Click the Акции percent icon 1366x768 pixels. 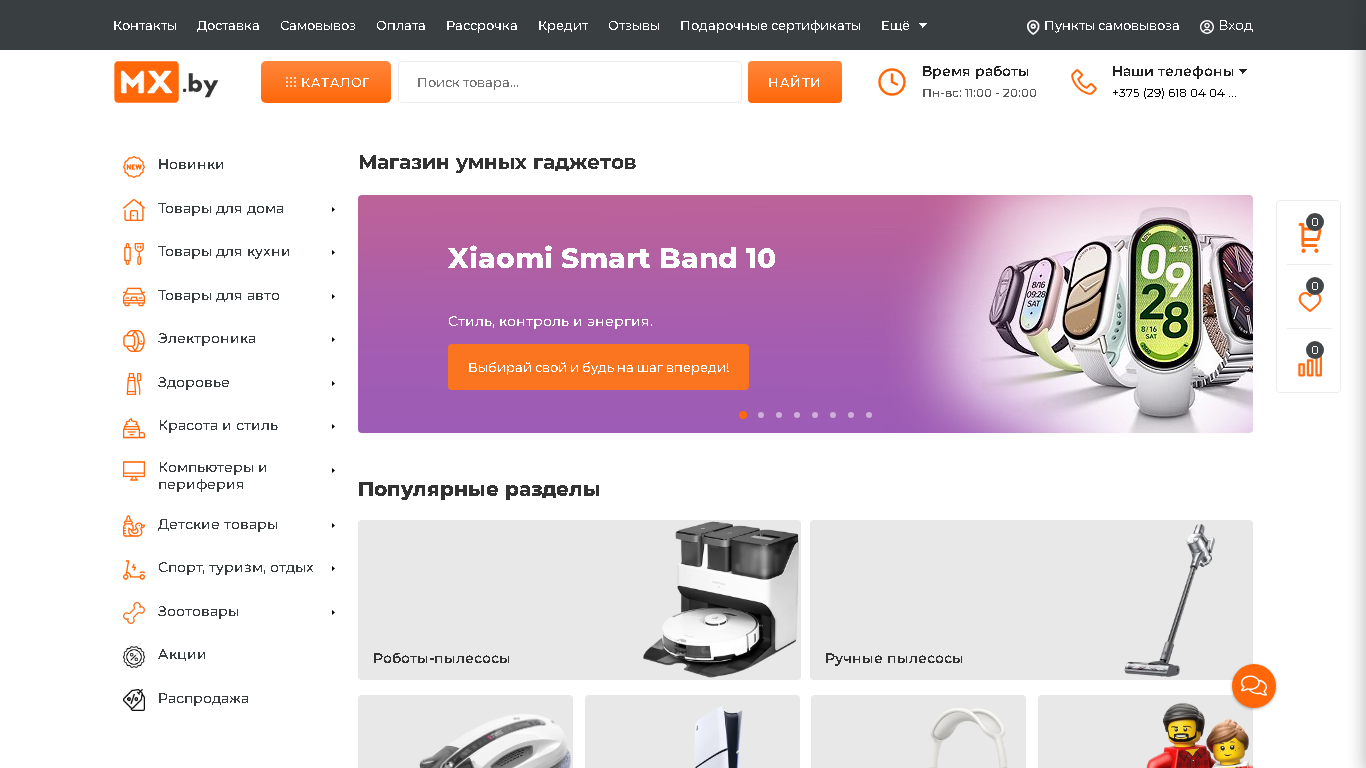[x=134, y=656]
